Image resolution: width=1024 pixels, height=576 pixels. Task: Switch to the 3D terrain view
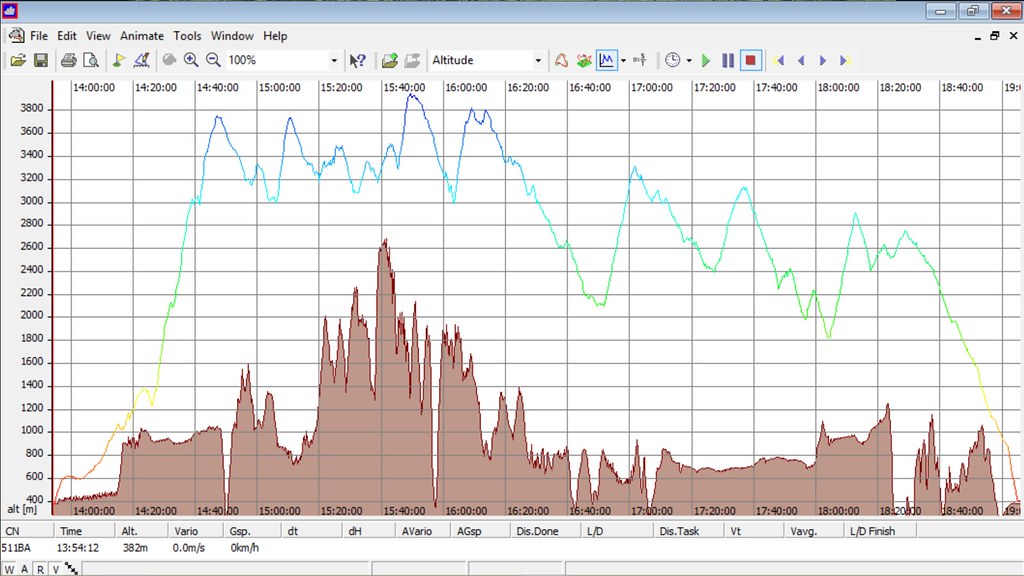coord(584,61)
